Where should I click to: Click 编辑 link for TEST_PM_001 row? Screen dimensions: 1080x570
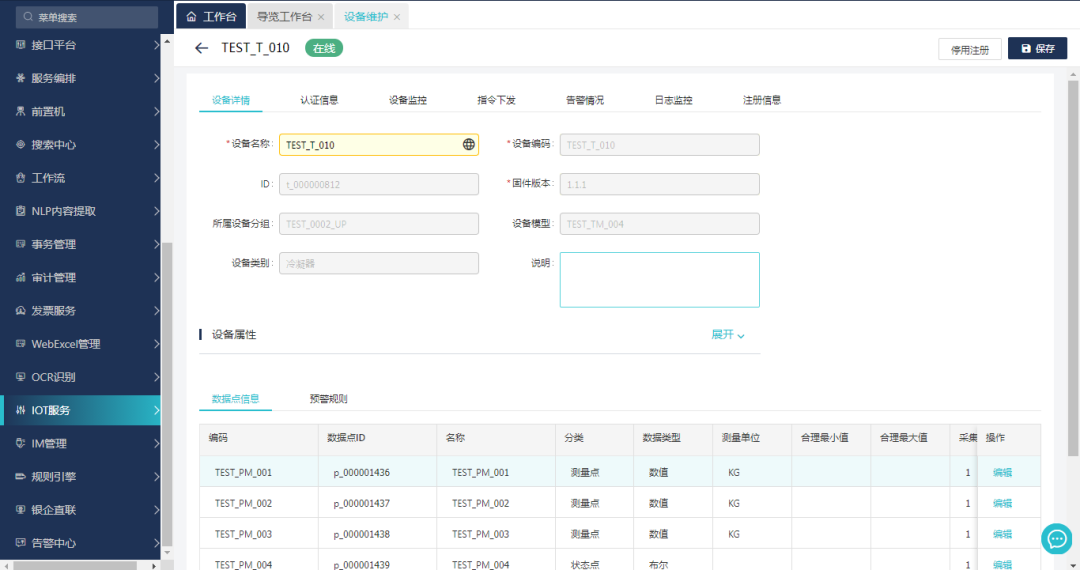click(1002, 473)
